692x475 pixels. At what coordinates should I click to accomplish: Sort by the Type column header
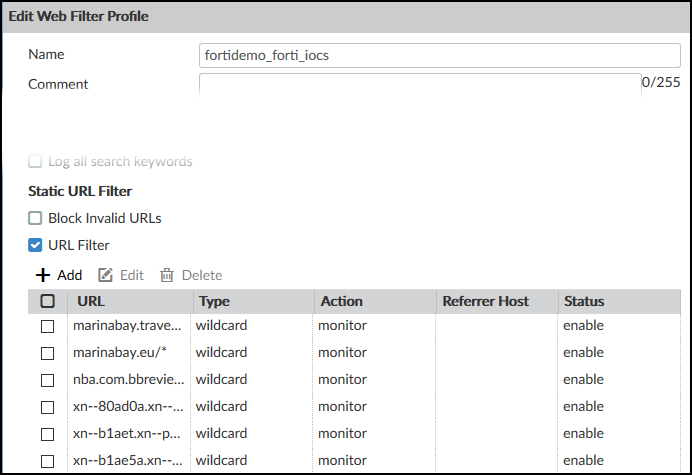(x=214, y=301)
